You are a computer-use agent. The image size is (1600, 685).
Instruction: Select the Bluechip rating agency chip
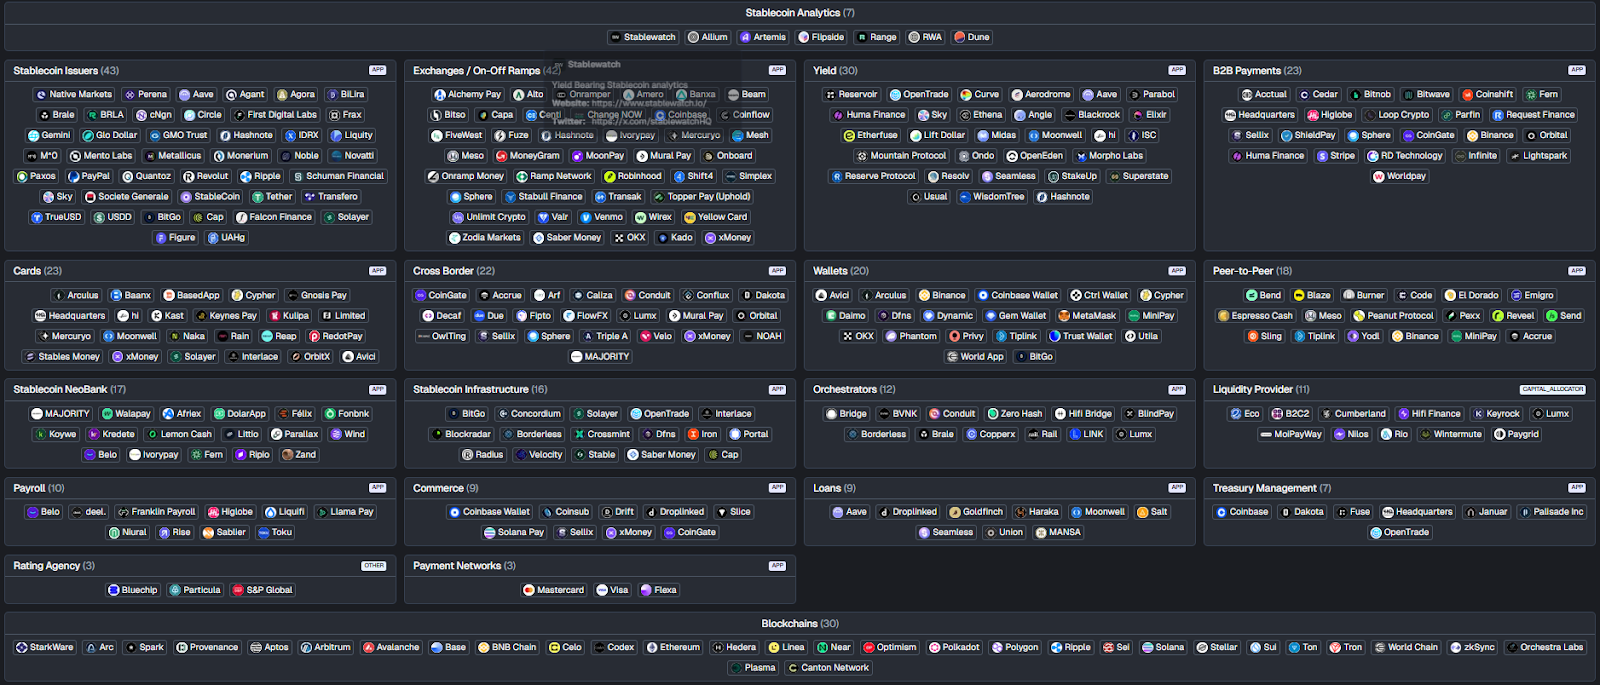[x=133, y=590]
